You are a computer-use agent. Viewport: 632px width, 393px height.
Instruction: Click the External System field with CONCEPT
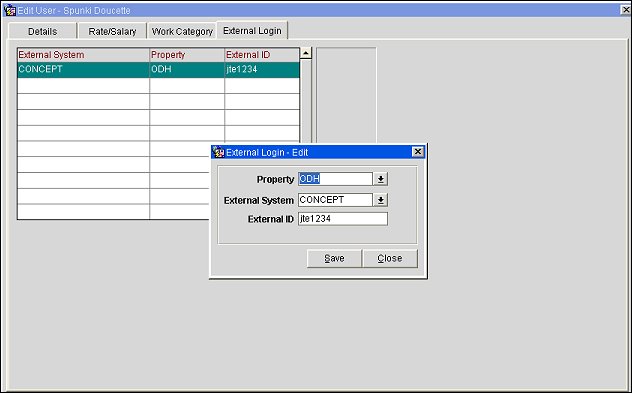[335, 200]
